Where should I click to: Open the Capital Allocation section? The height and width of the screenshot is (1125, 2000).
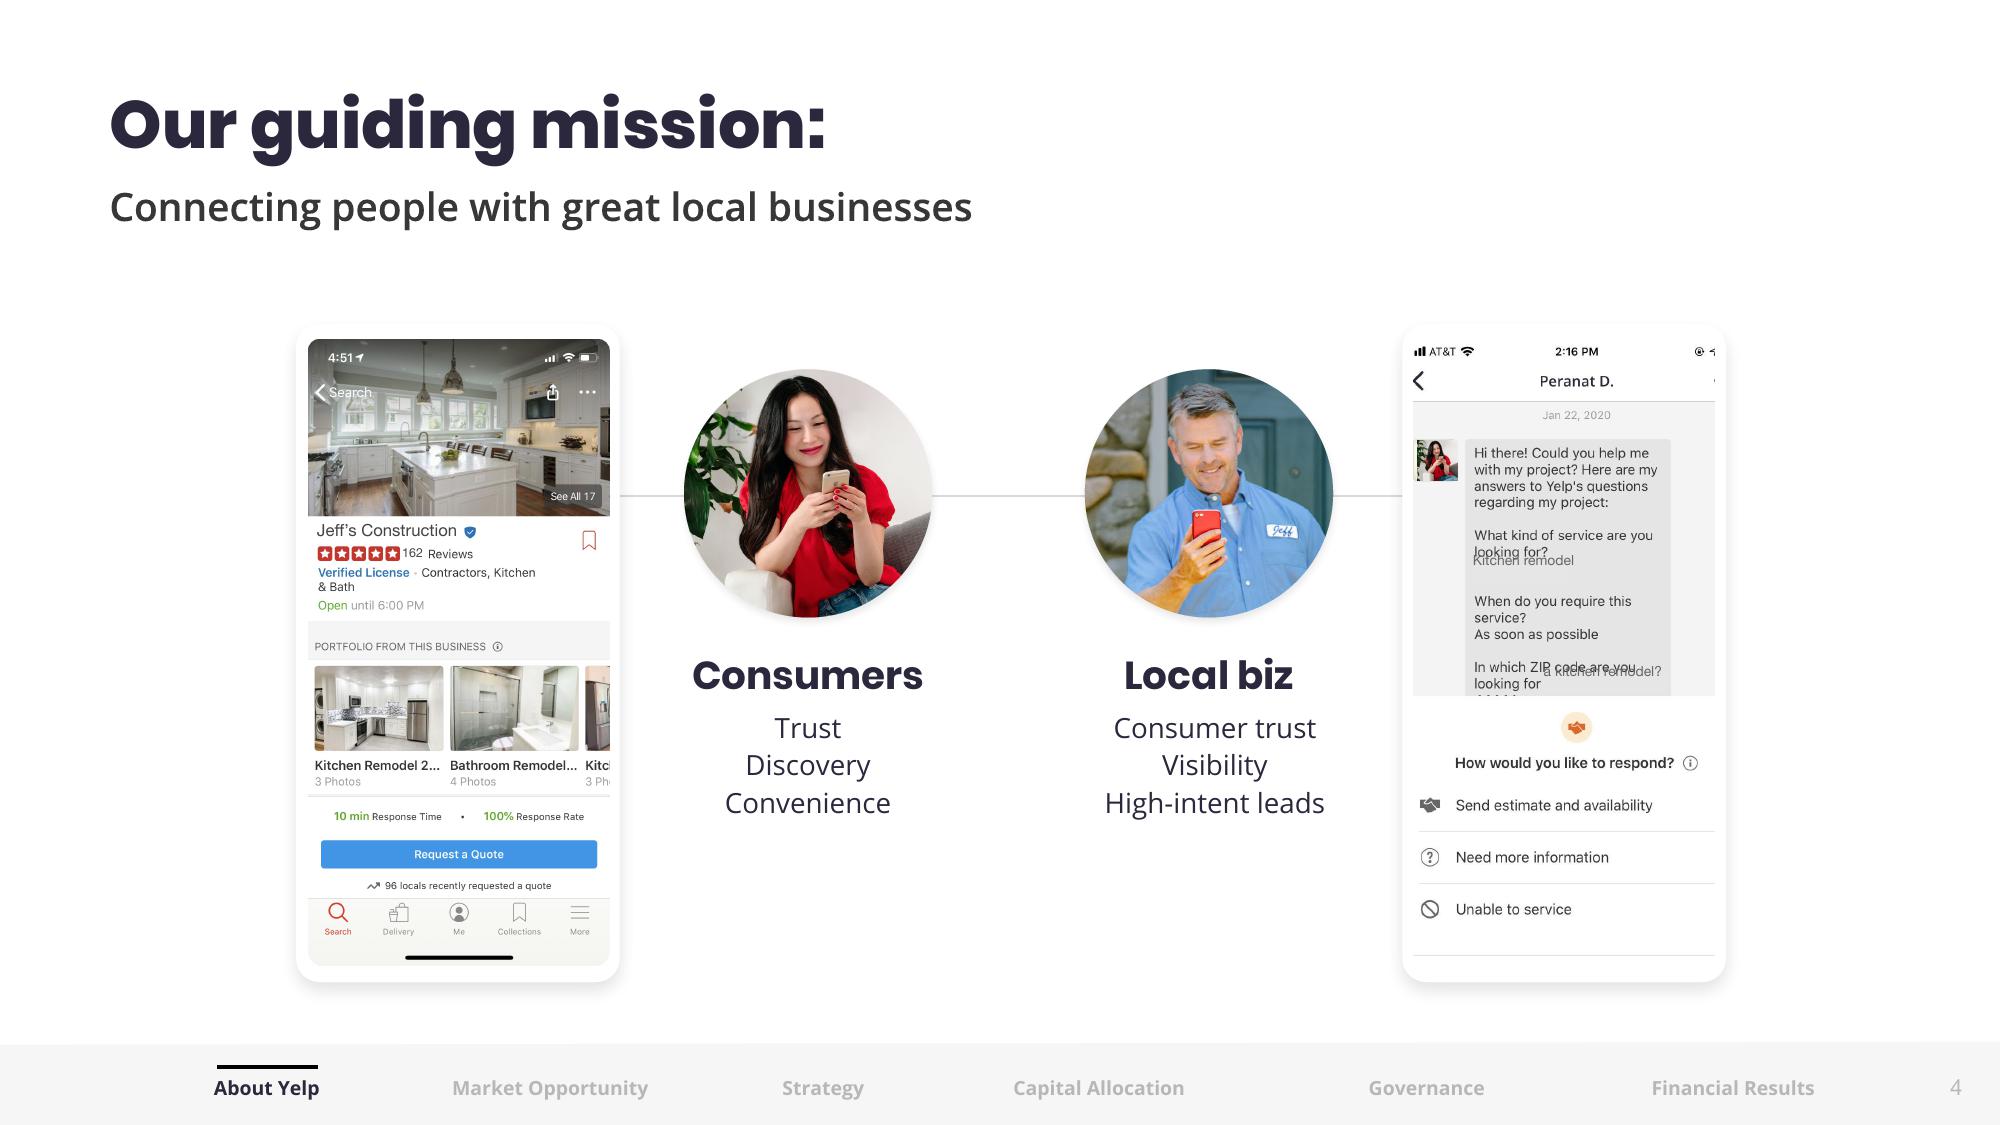point(1098,1087)
